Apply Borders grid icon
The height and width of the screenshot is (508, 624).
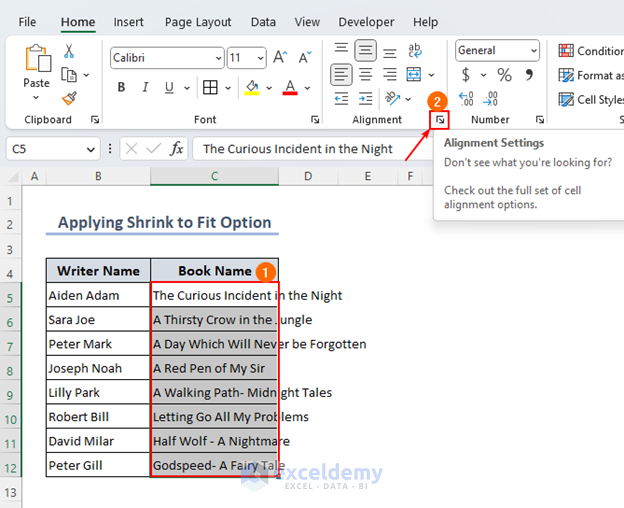coord(210,87)
